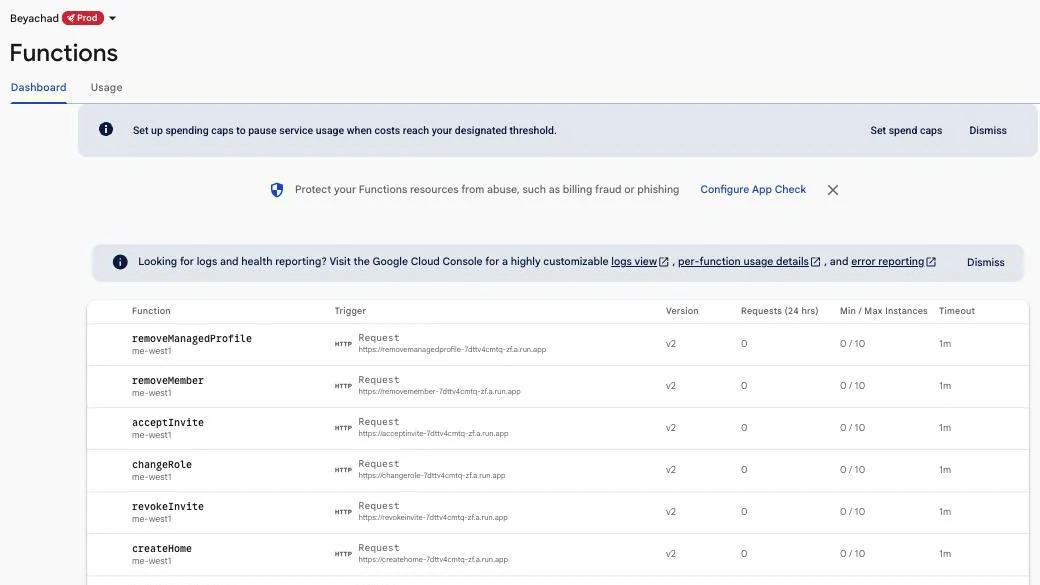Click HTTP trigger badge for acceptInvite
The height and width of the screenshot is (585, 1040).
click(x=343, y=428)
